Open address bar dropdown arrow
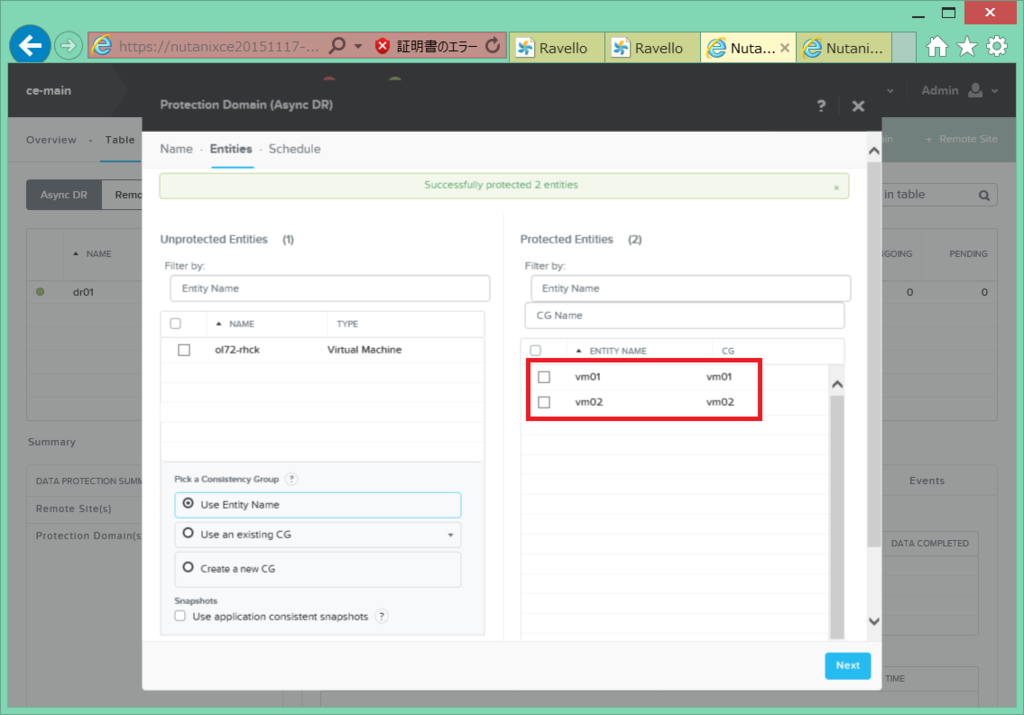This screenshot has width=1024, height=715. (358, 46)
